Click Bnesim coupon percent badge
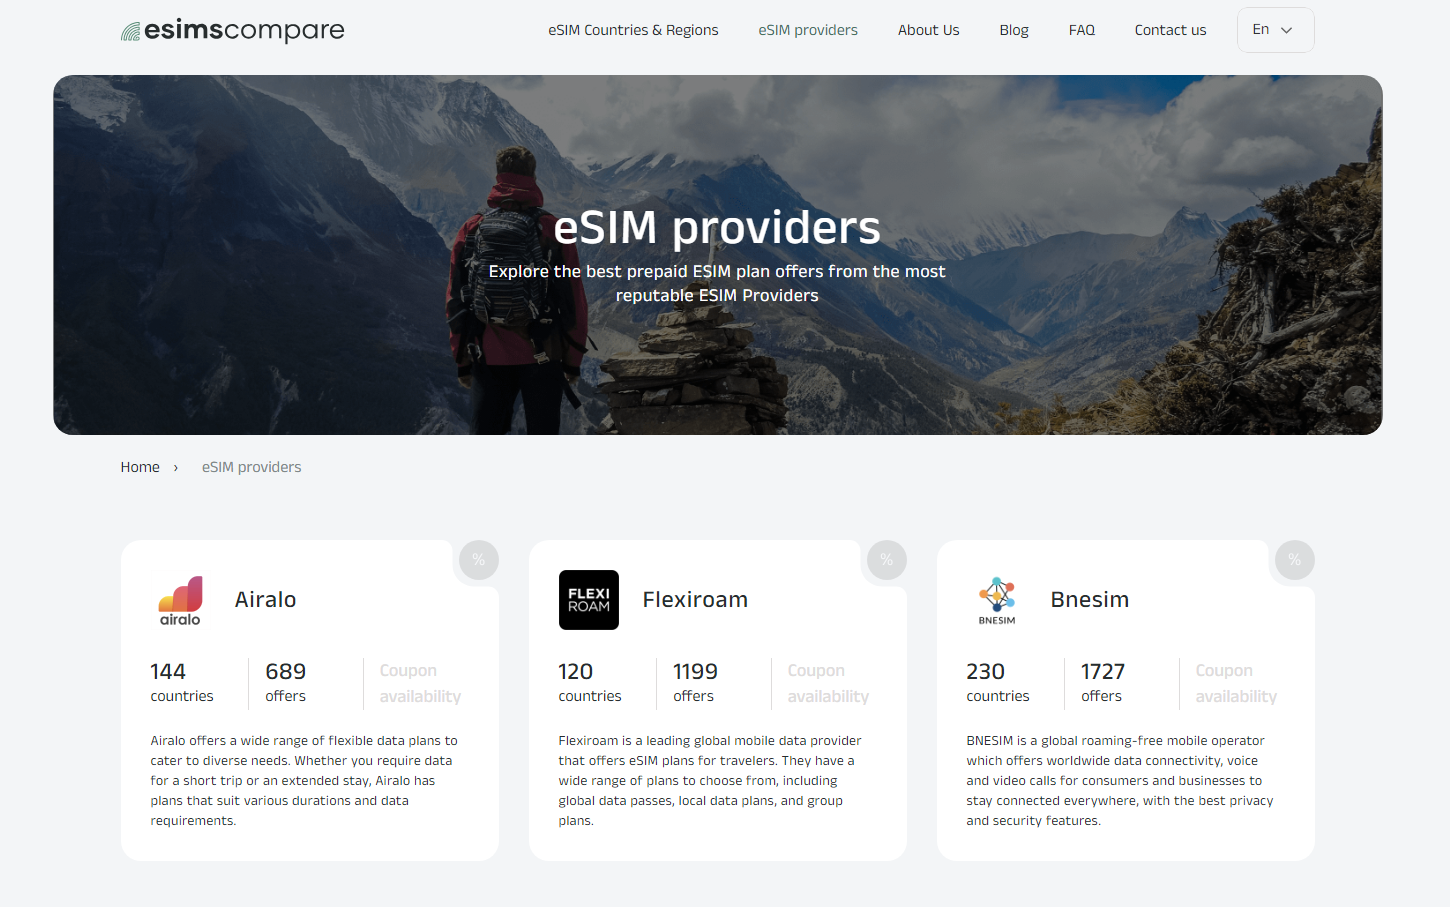1450x907 pixels. [1294, 560]
